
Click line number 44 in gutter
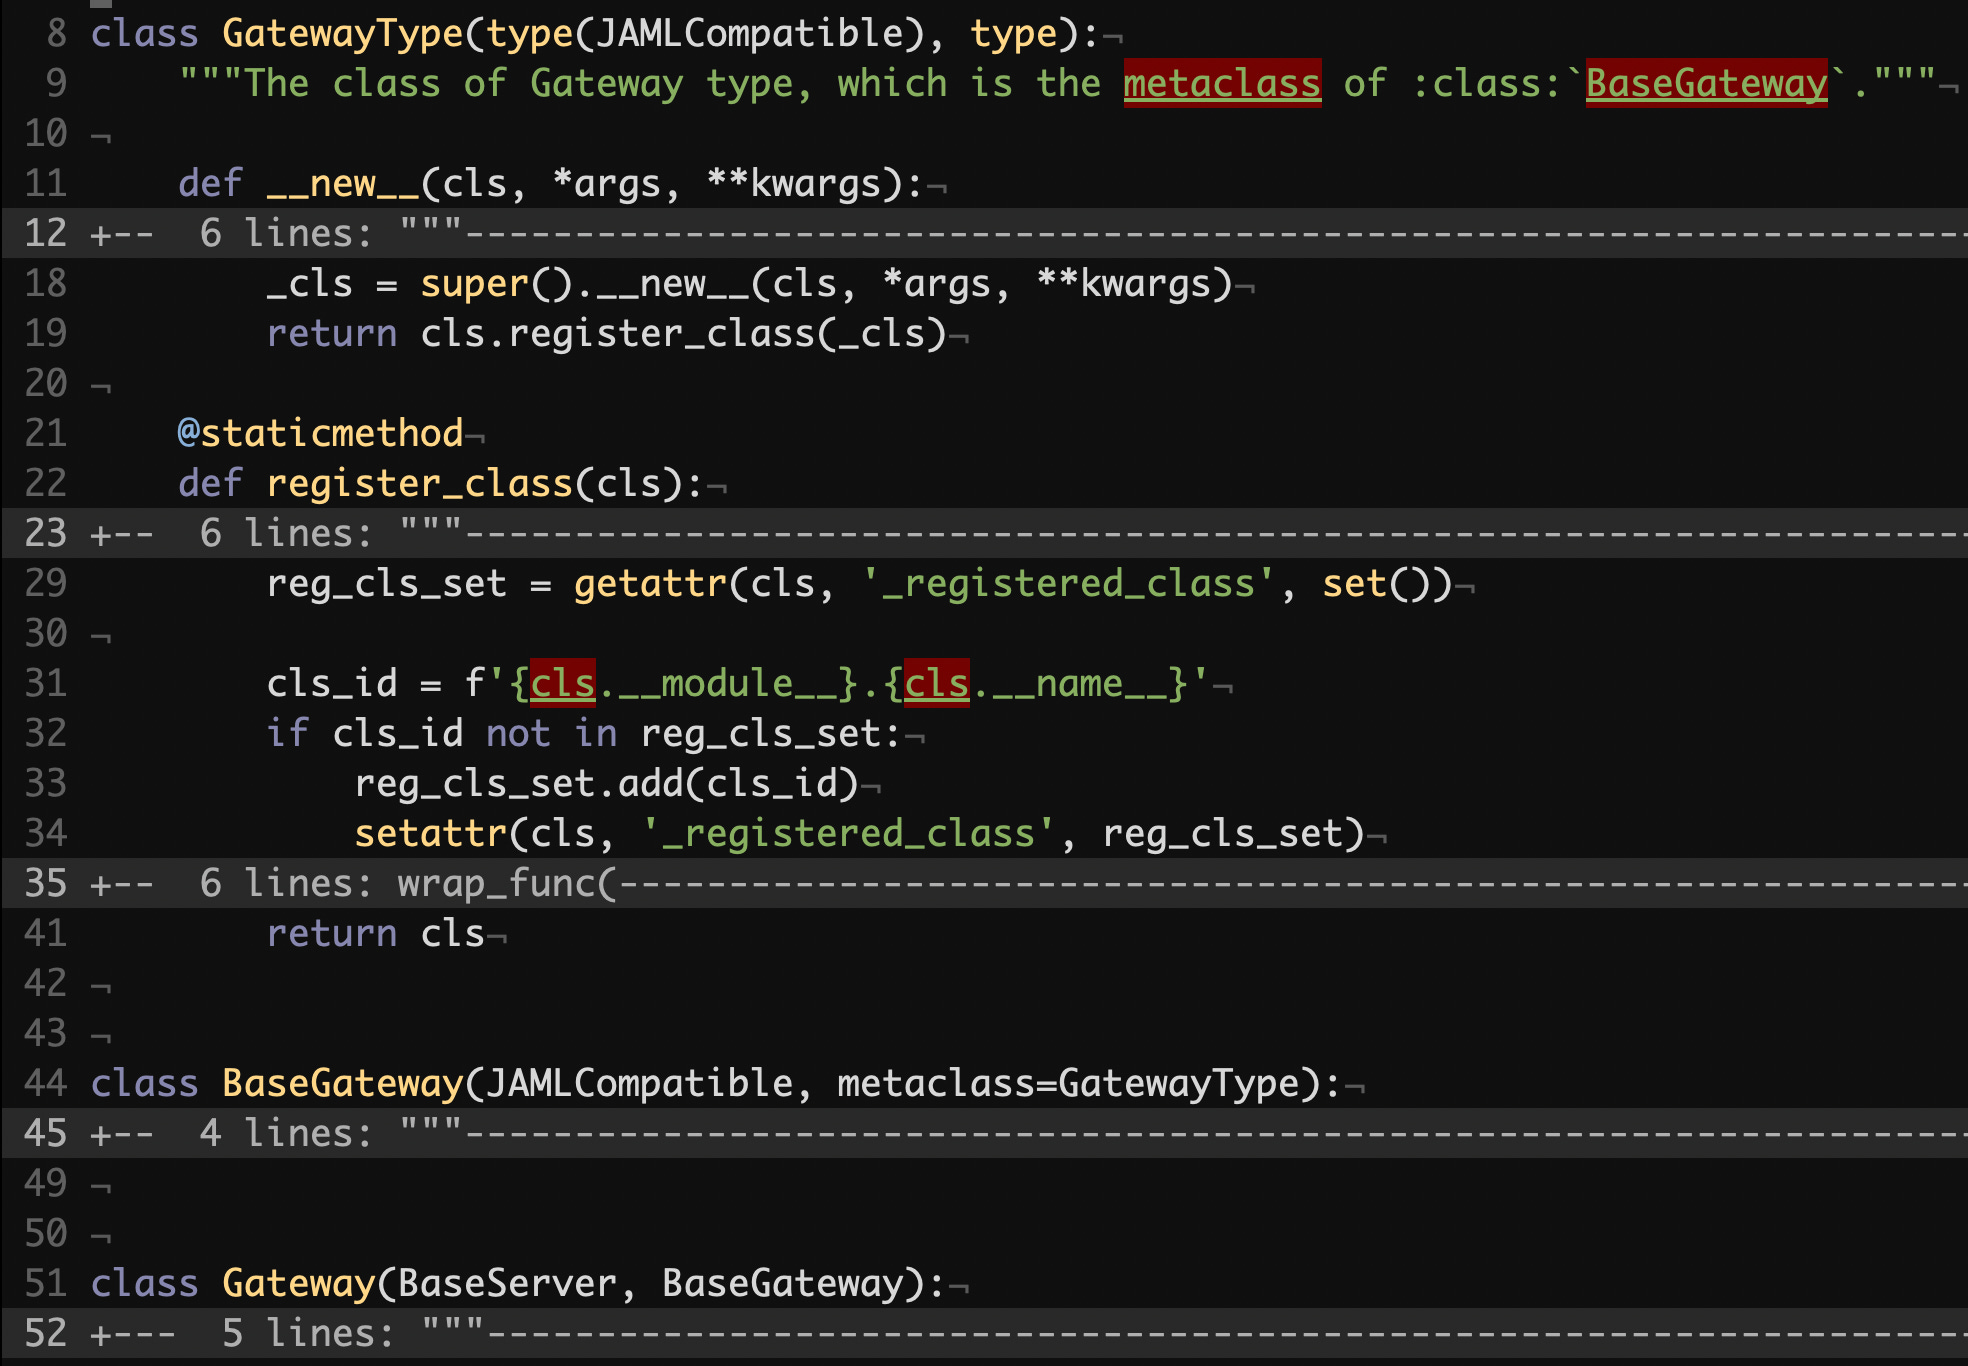click(46, 1083)
